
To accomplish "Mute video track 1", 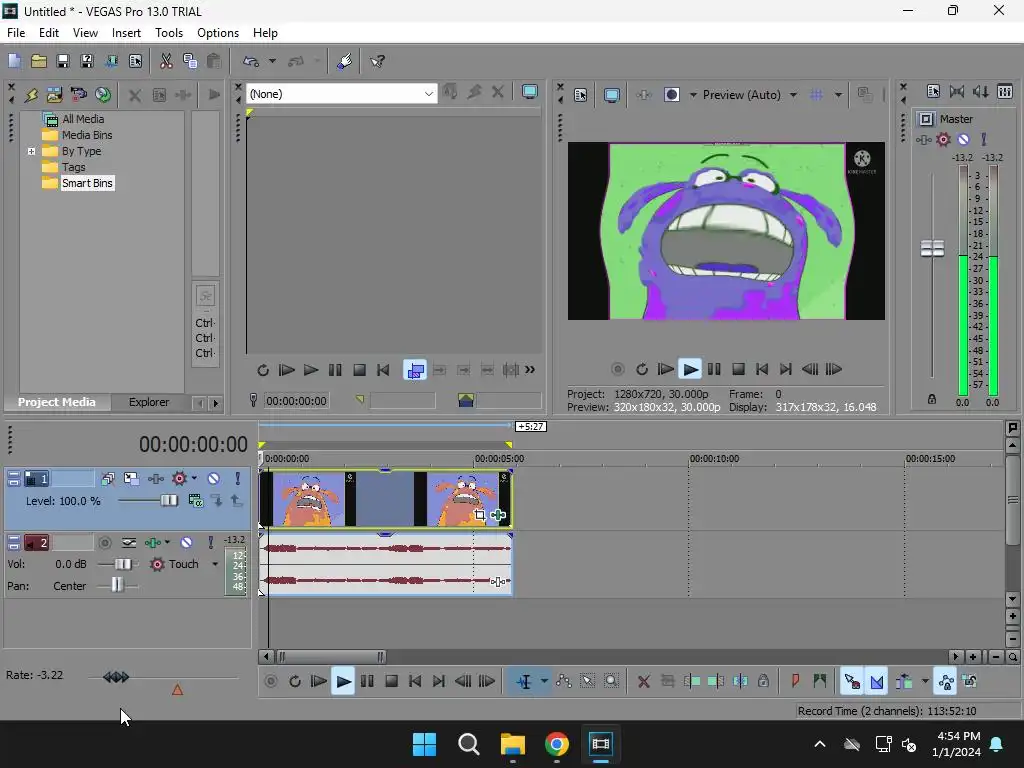I will coord(214,479).
